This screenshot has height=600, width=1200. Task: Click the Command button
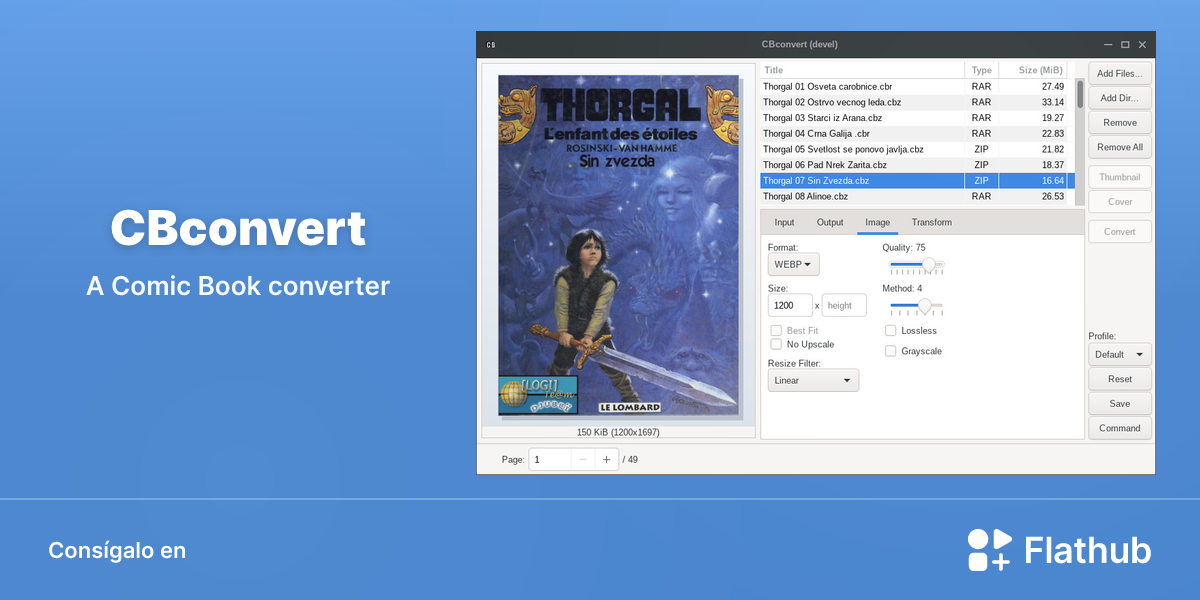click(1119, 428)
